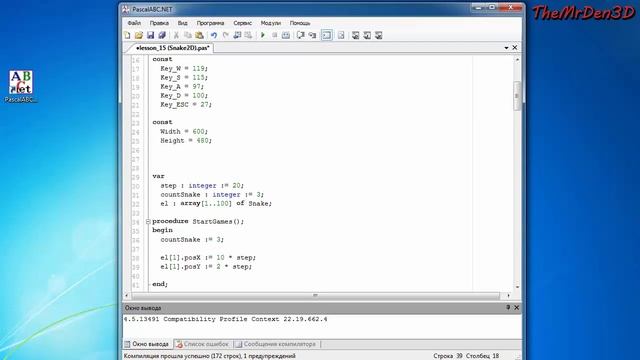This screenshot has width=640, height=360.
Task: Collapse the StartGames procedure fold marker
Action: [148, 221]
